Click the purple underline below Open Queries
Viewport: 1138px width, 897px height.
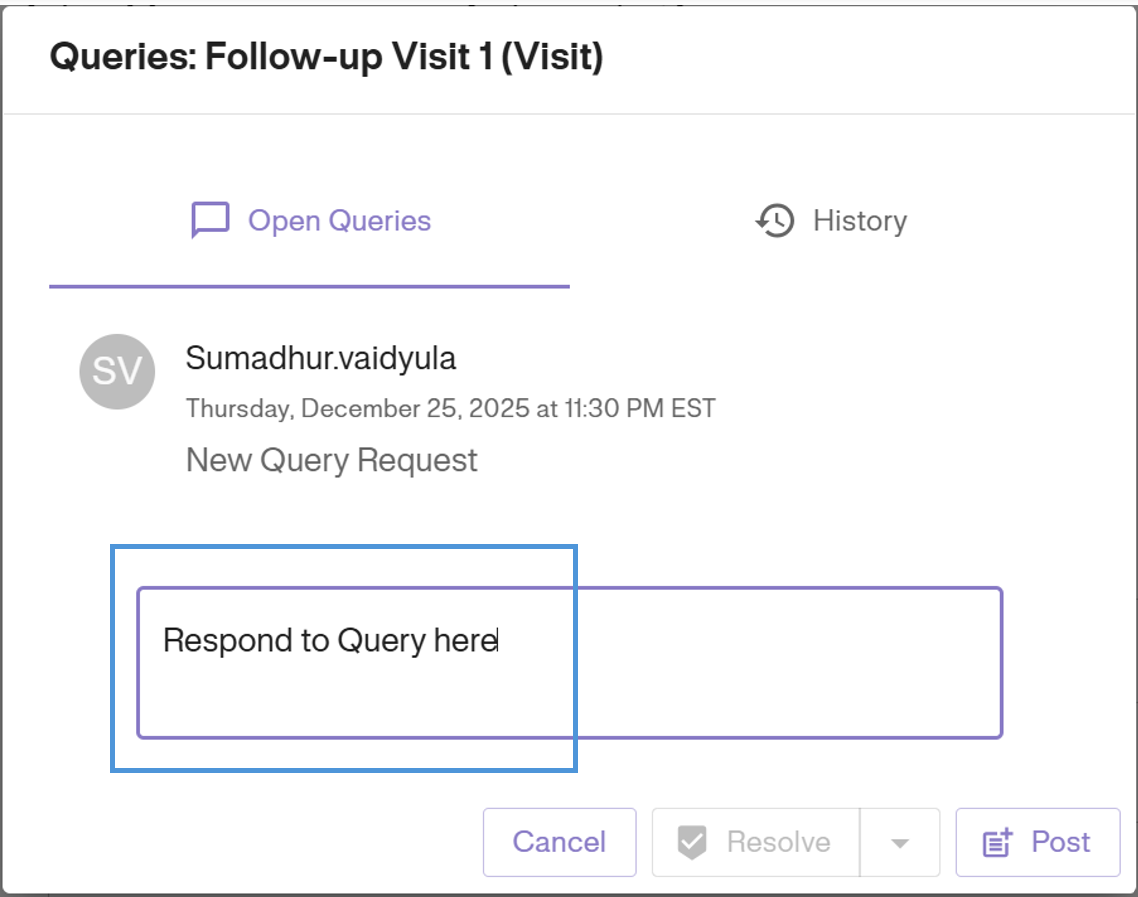coord(309,287)
